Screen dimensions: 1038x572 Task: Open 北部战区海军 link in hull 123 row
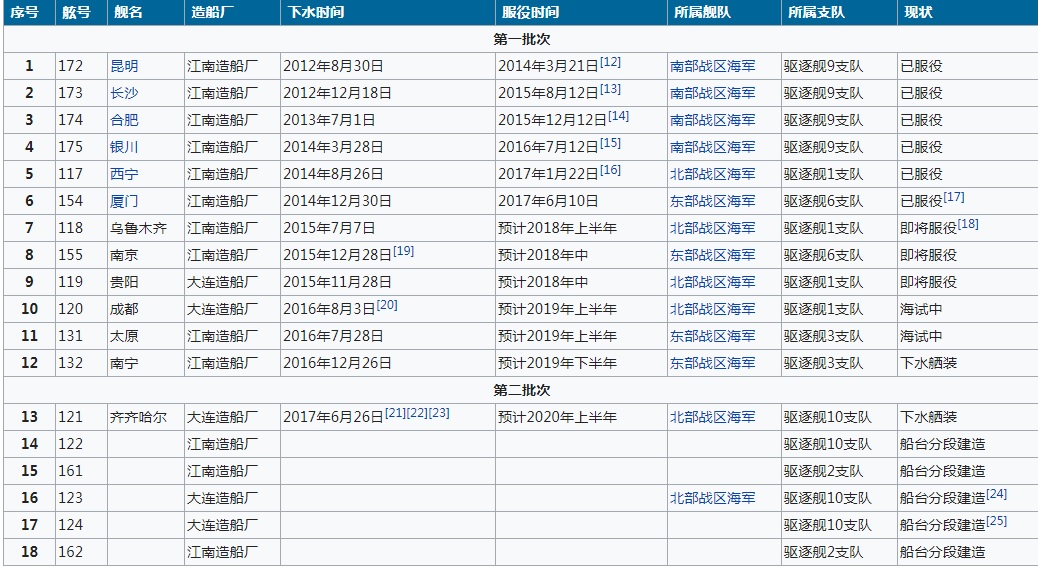tap(712, 498)
